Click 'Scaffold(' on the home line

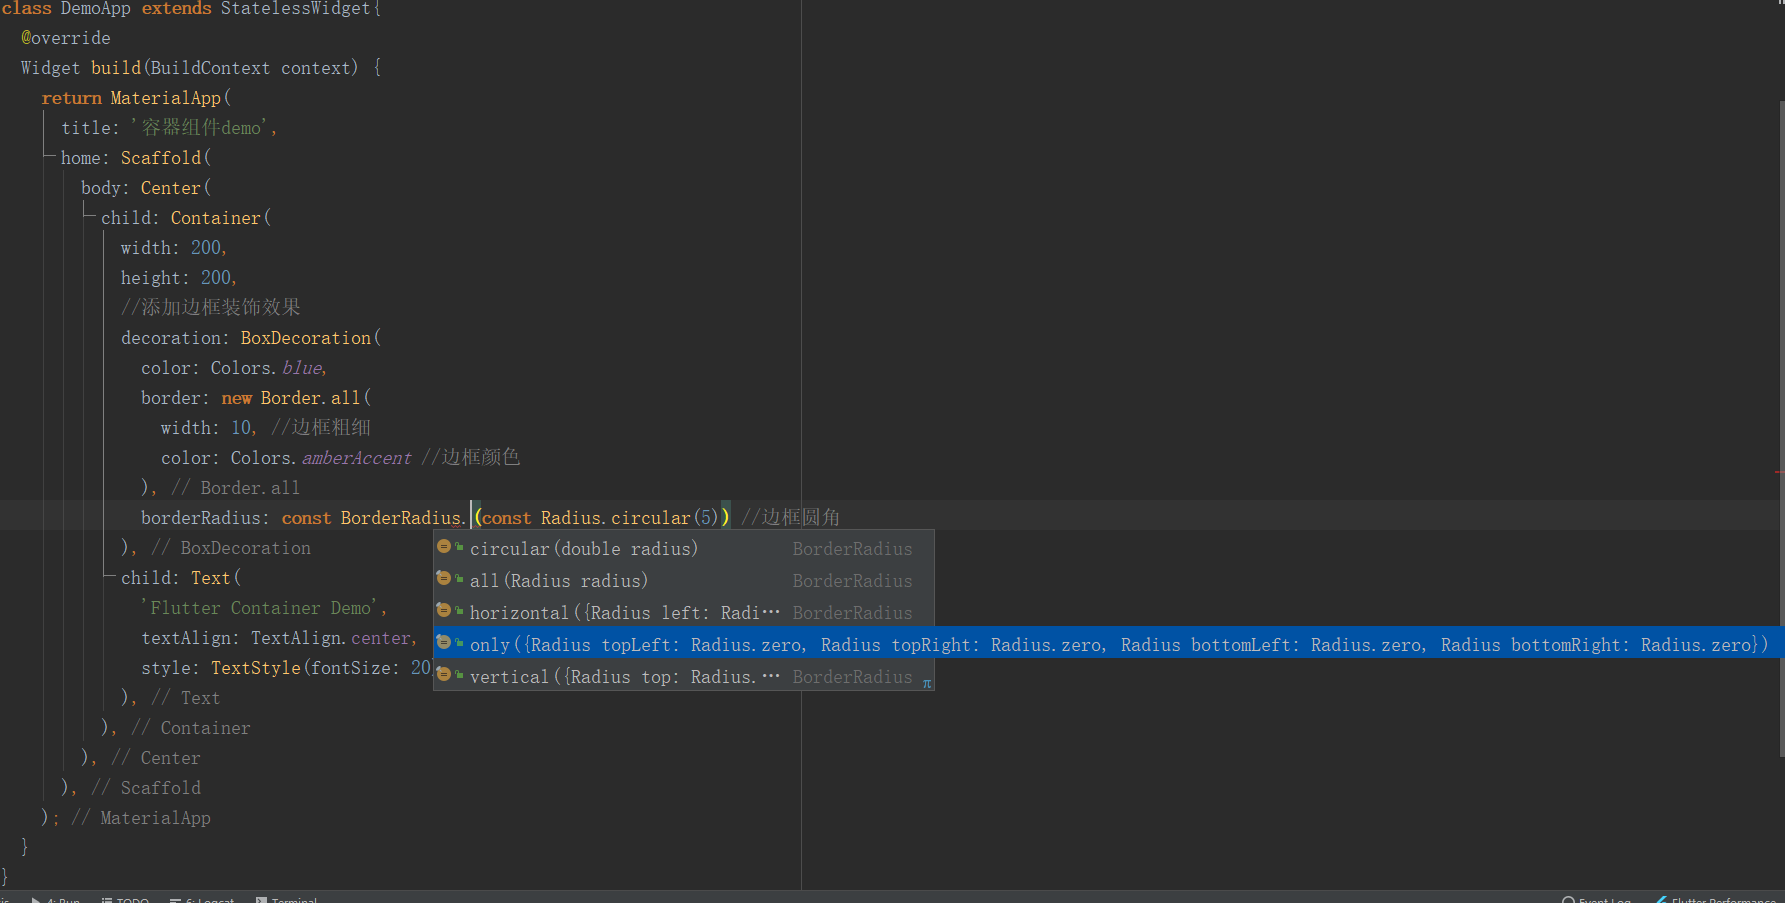click(x=166, y=158)
